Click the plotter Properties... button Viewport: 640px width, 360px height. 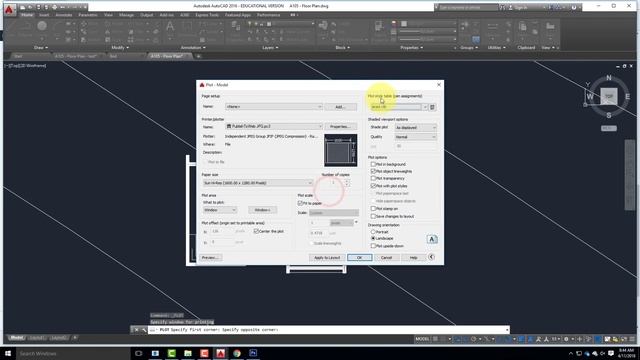[340, 127]
